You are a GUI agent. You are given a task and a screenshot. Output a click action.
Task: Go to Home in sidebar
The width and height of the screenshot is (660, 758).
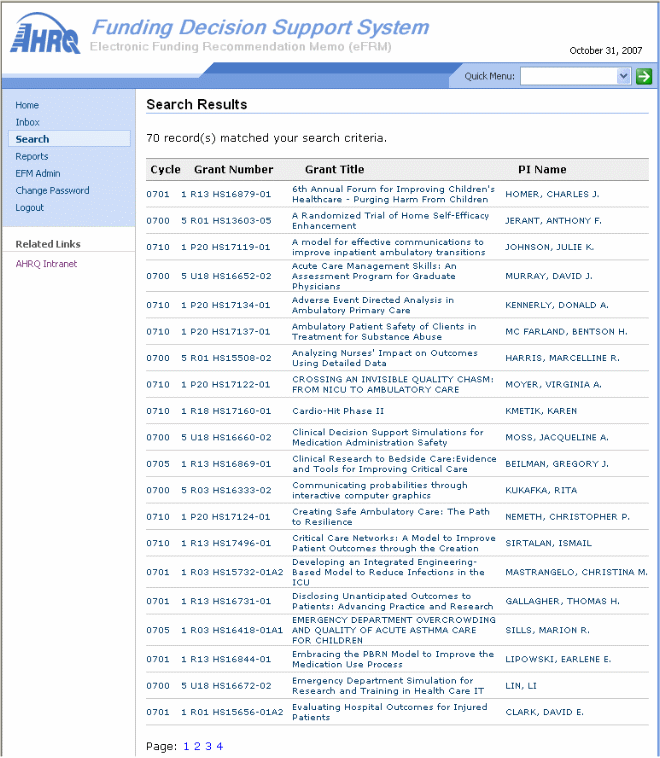pos(27,105)
